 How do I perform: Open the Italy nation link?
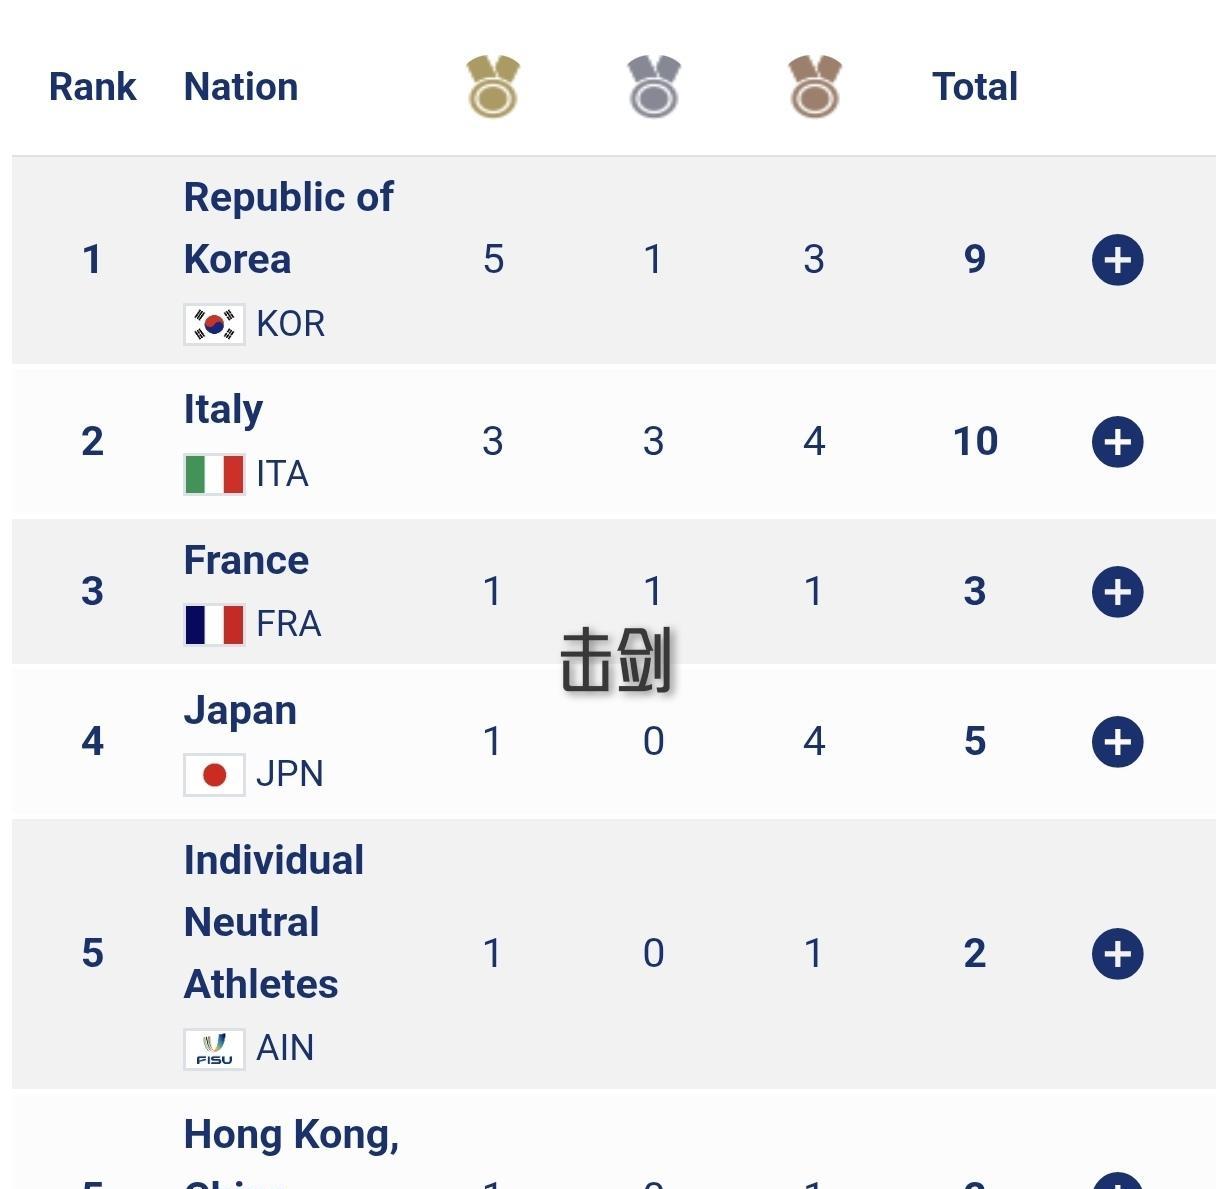pos(223,409)
